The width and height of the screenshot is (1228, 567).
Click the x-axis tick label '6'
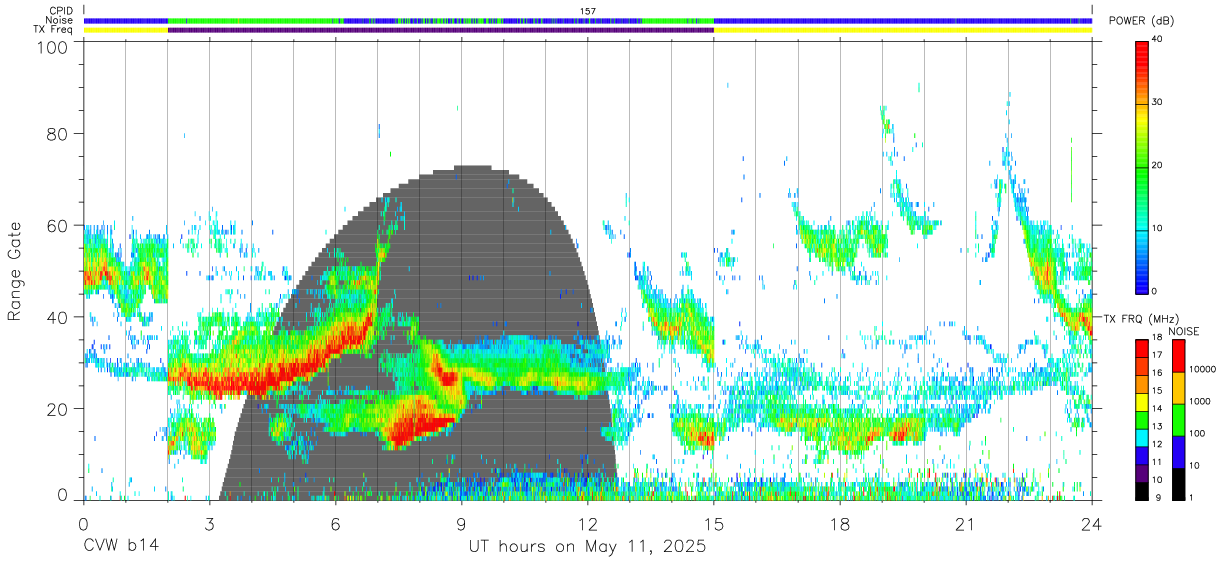pos(335,523)
